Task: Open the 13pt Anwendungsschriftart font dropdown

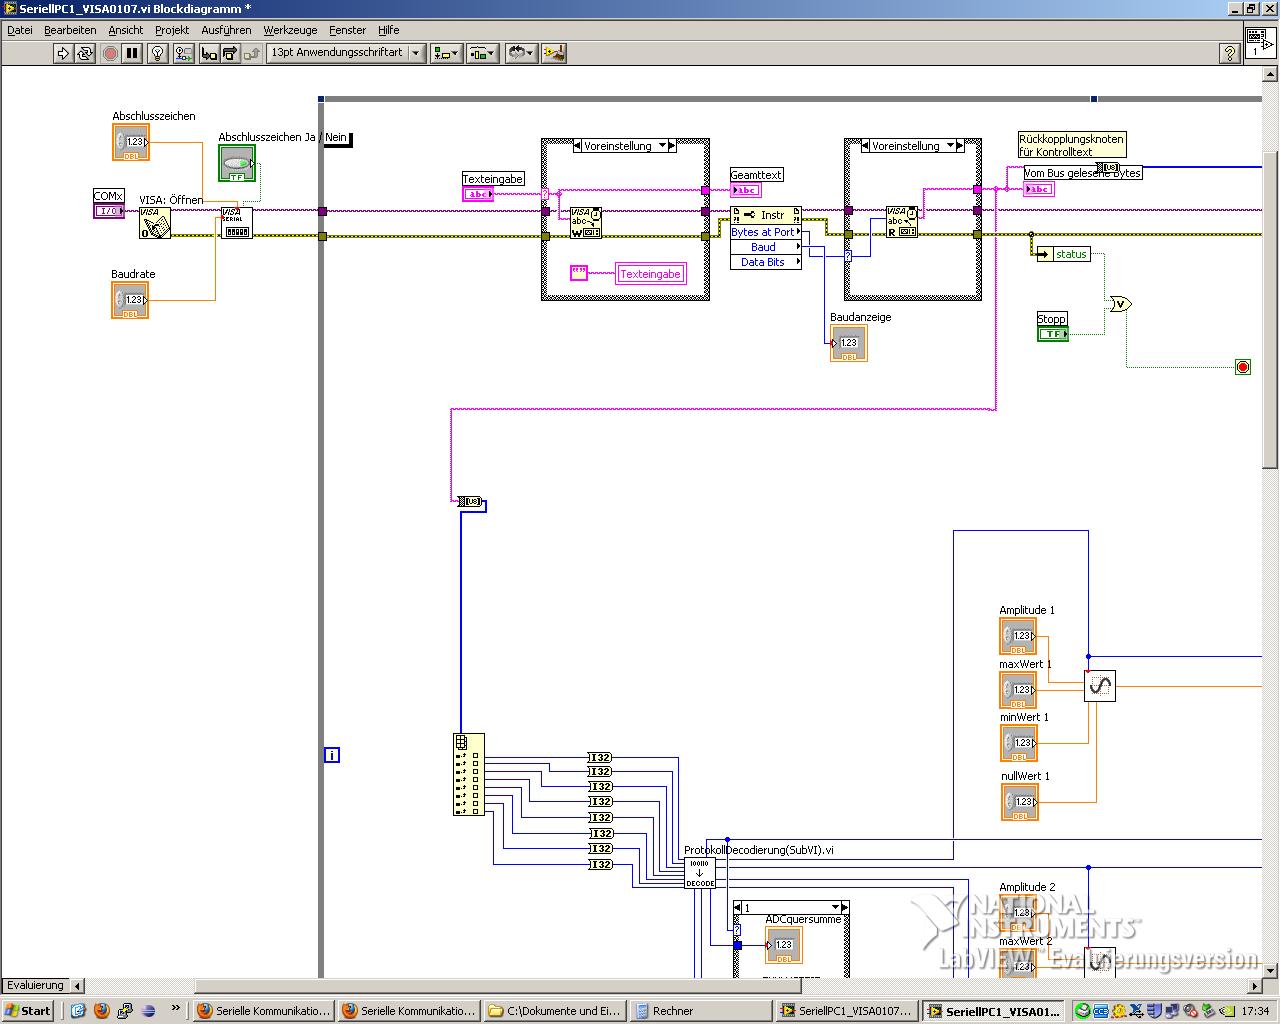Action: click(x=346, y=53)
